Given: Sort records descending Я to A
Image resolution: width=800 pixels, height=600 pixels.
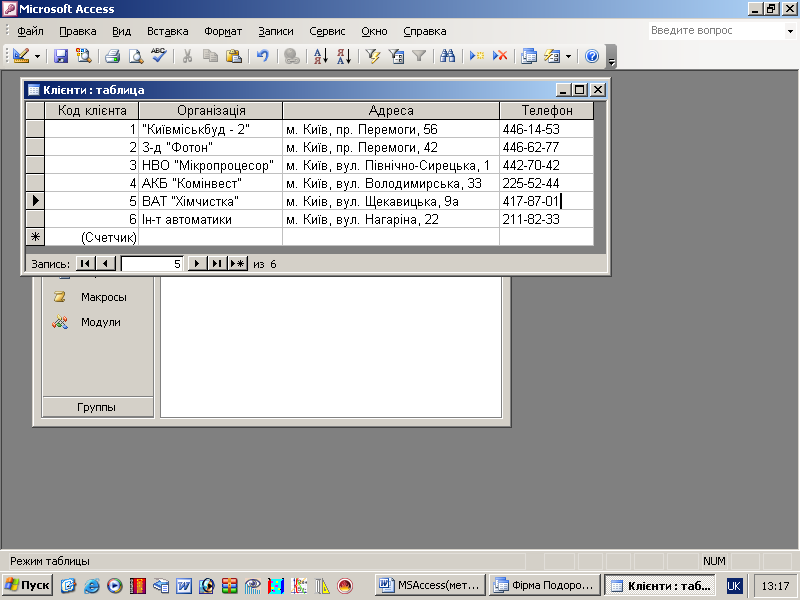Looking at the screenshot, I should pos(344,56).
